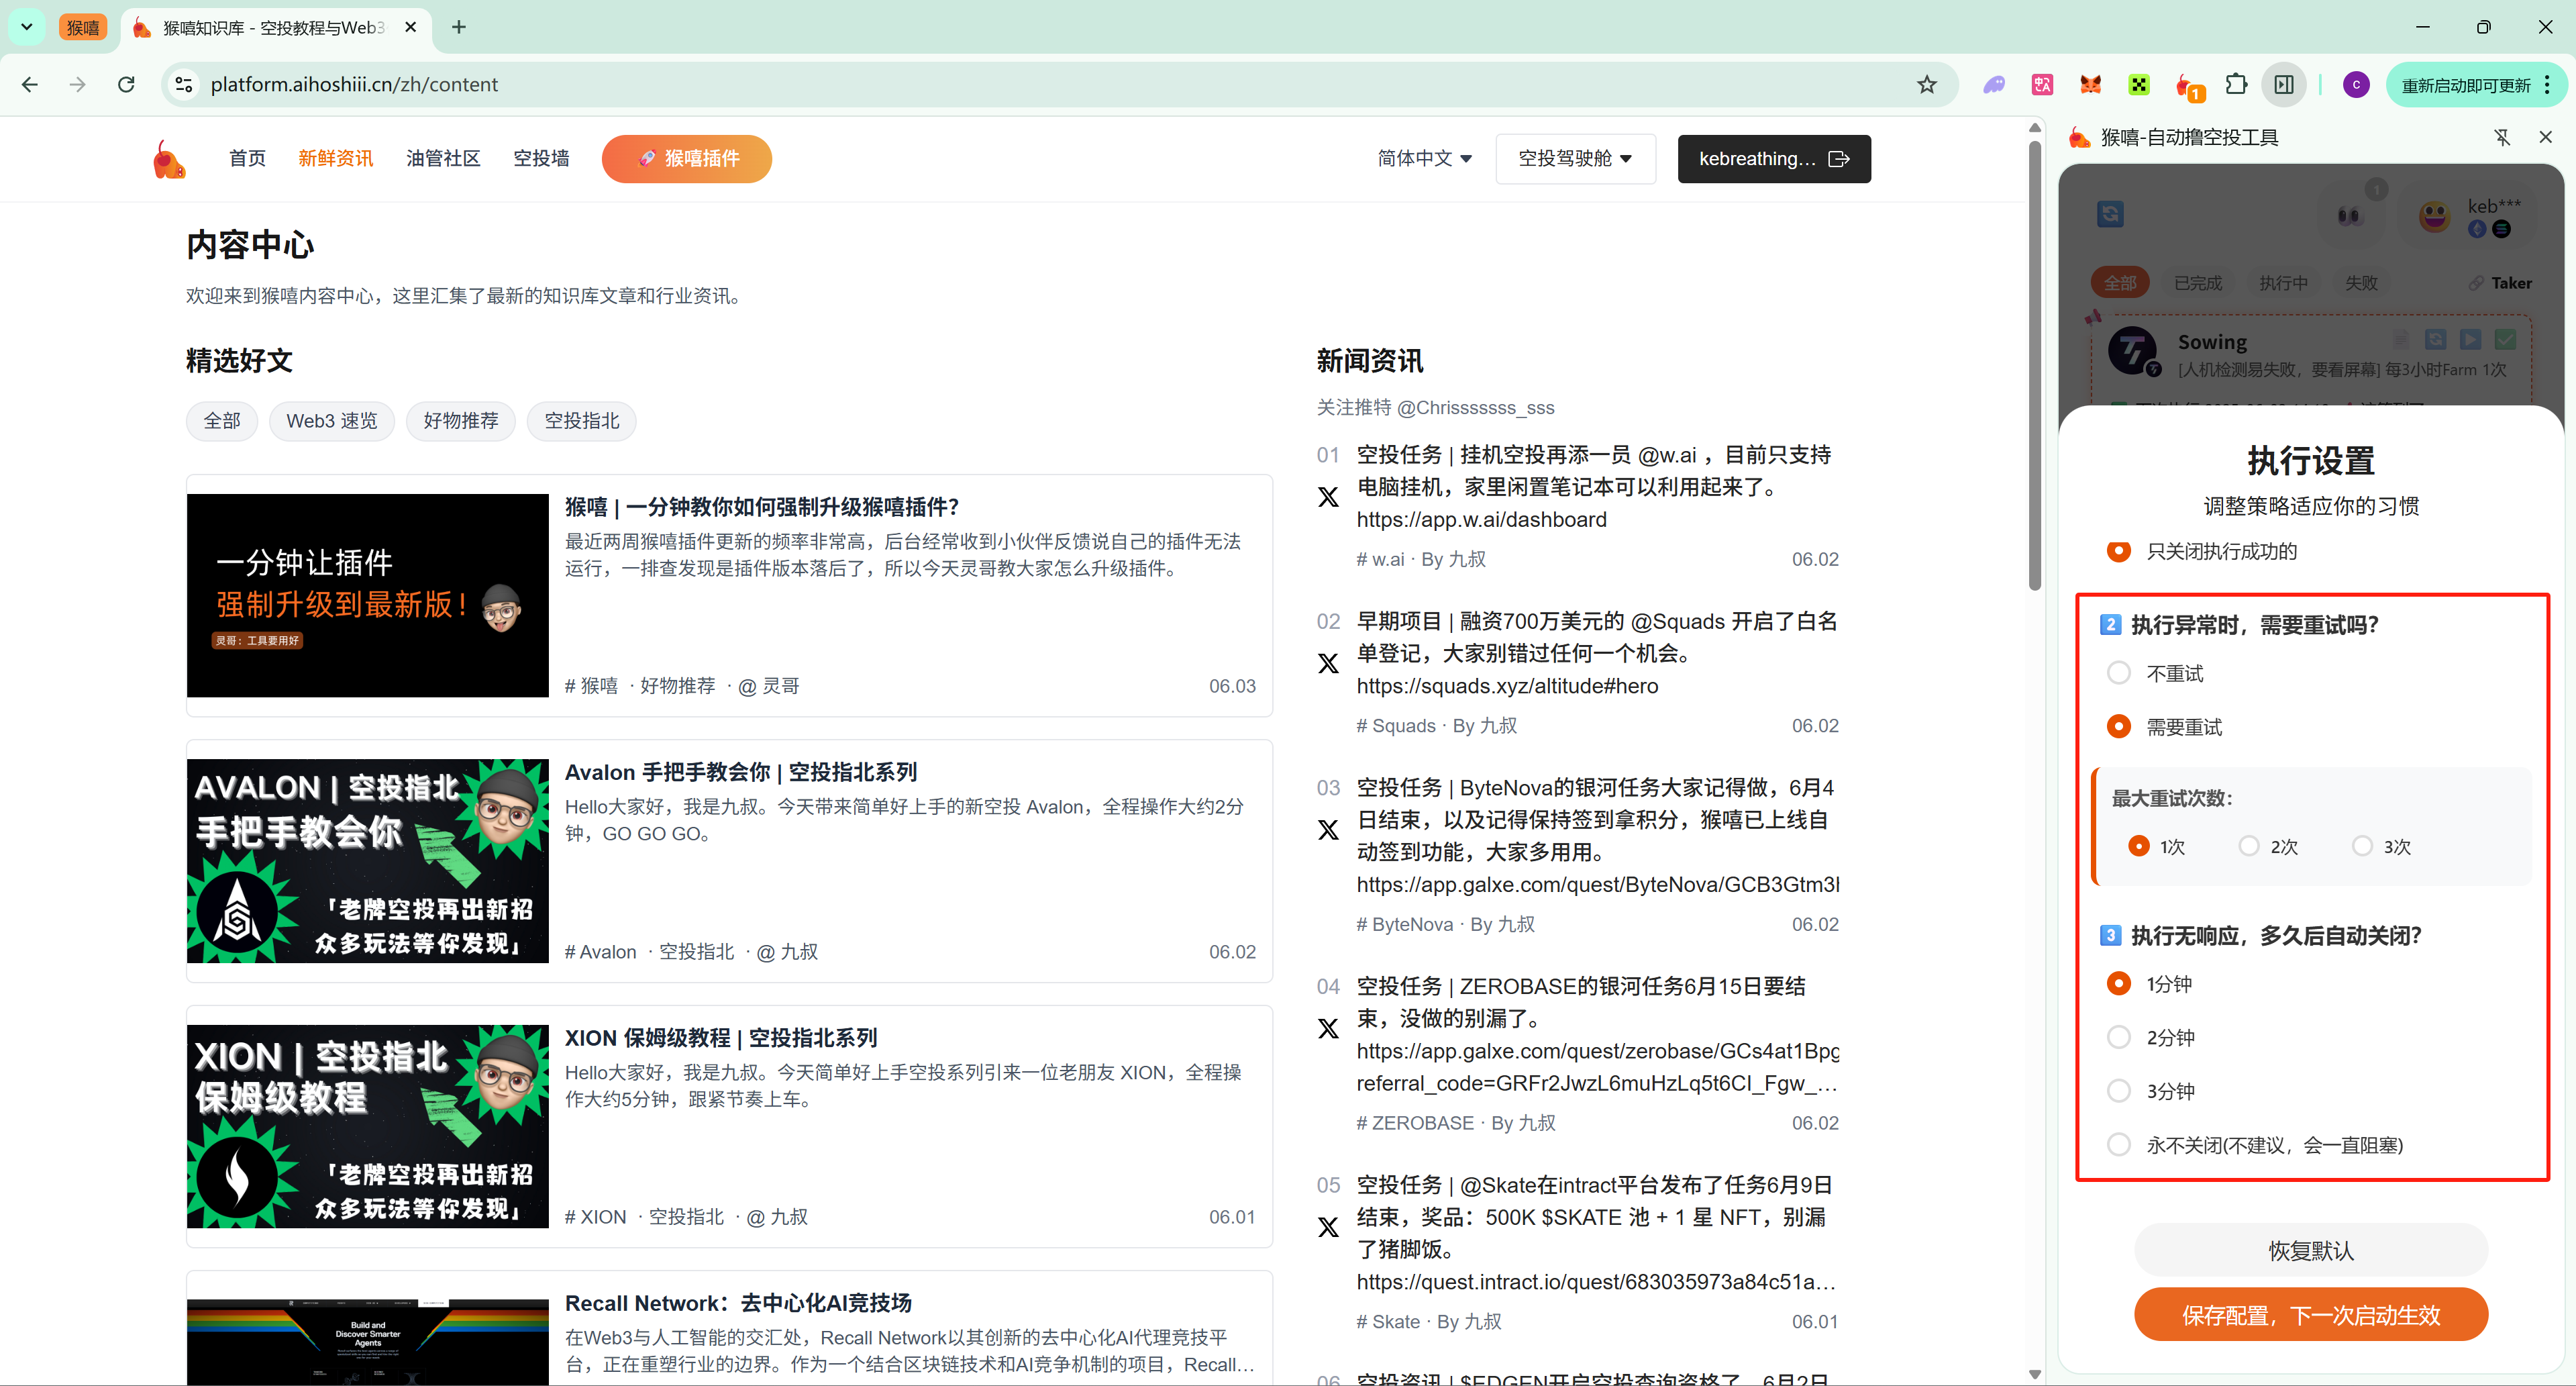
Task: Click the 猴嘻插件 orange button
Action: [x=687, y=159]
